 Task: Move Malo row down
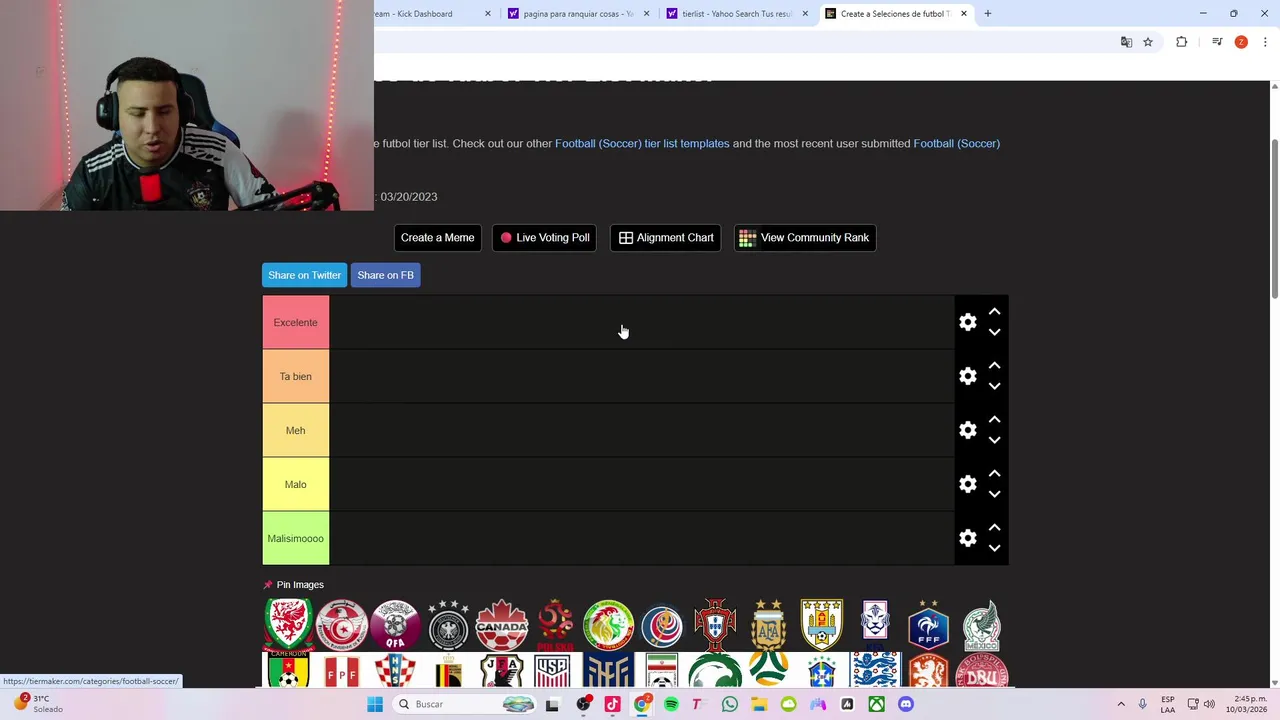pos(994,494)
